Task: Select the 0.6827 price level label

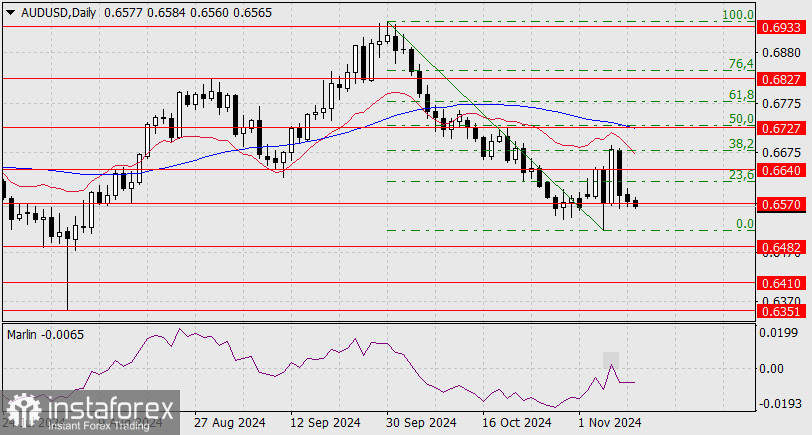Action: tap(782, 79)
